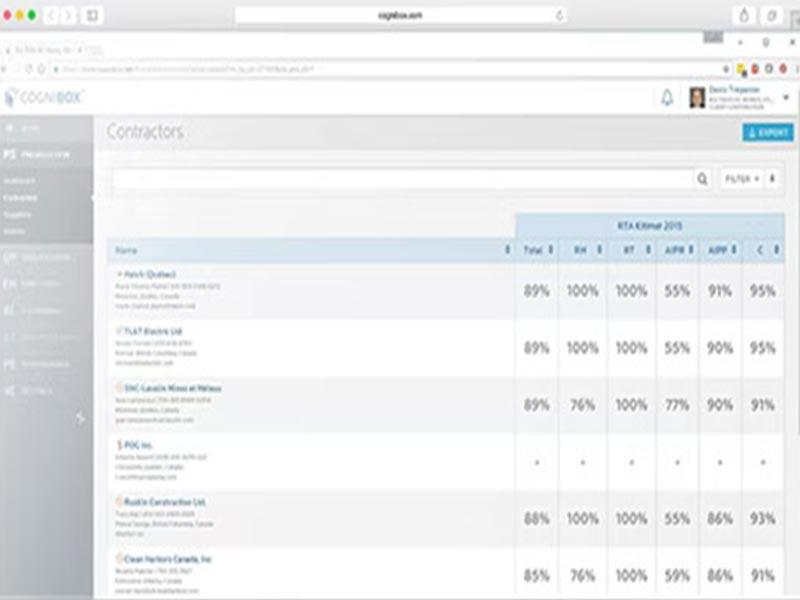Viewport: 800px width, 600px height.
Task: Click the status icon beside POC Inc.
Action: pyautogui.click(x=119, y=445)
